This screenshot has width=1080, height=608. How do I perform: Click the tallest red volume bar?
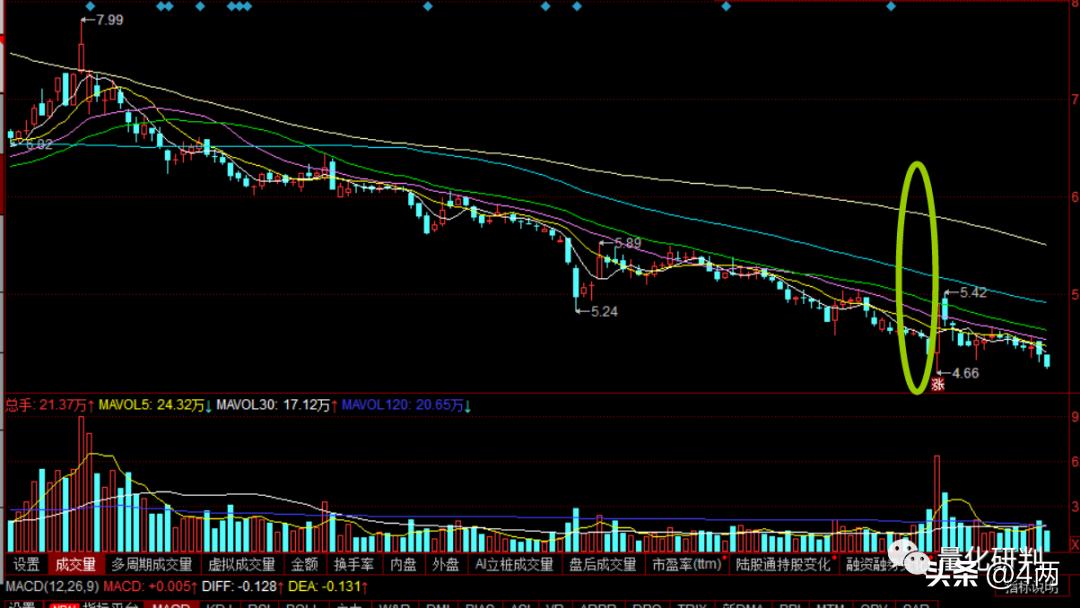[81, 480]
